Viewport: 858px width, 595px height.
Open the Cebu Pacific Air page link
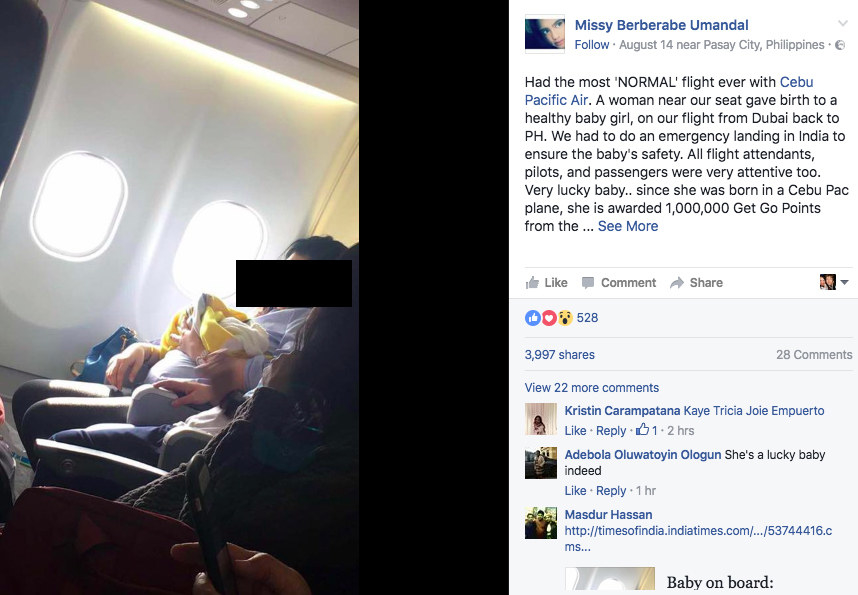point(669,91)
